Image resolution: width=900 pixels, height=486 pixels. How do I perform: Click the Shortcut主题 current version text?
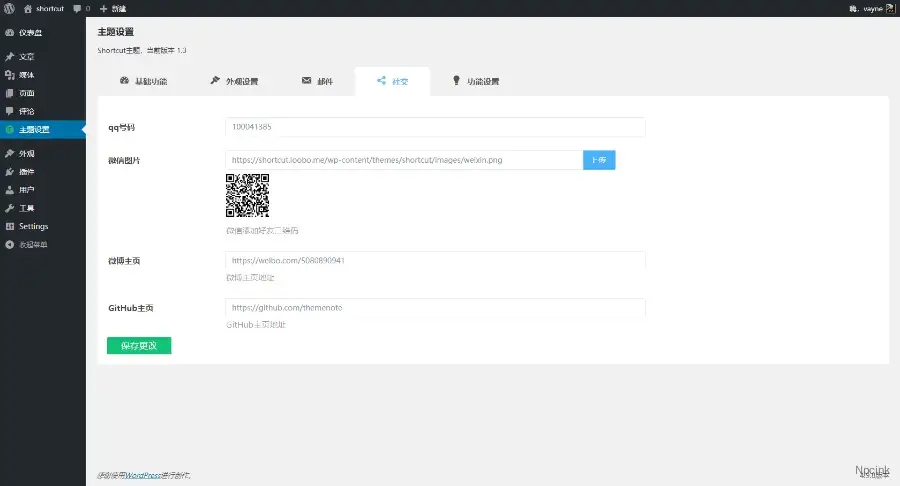coord(142,50)
